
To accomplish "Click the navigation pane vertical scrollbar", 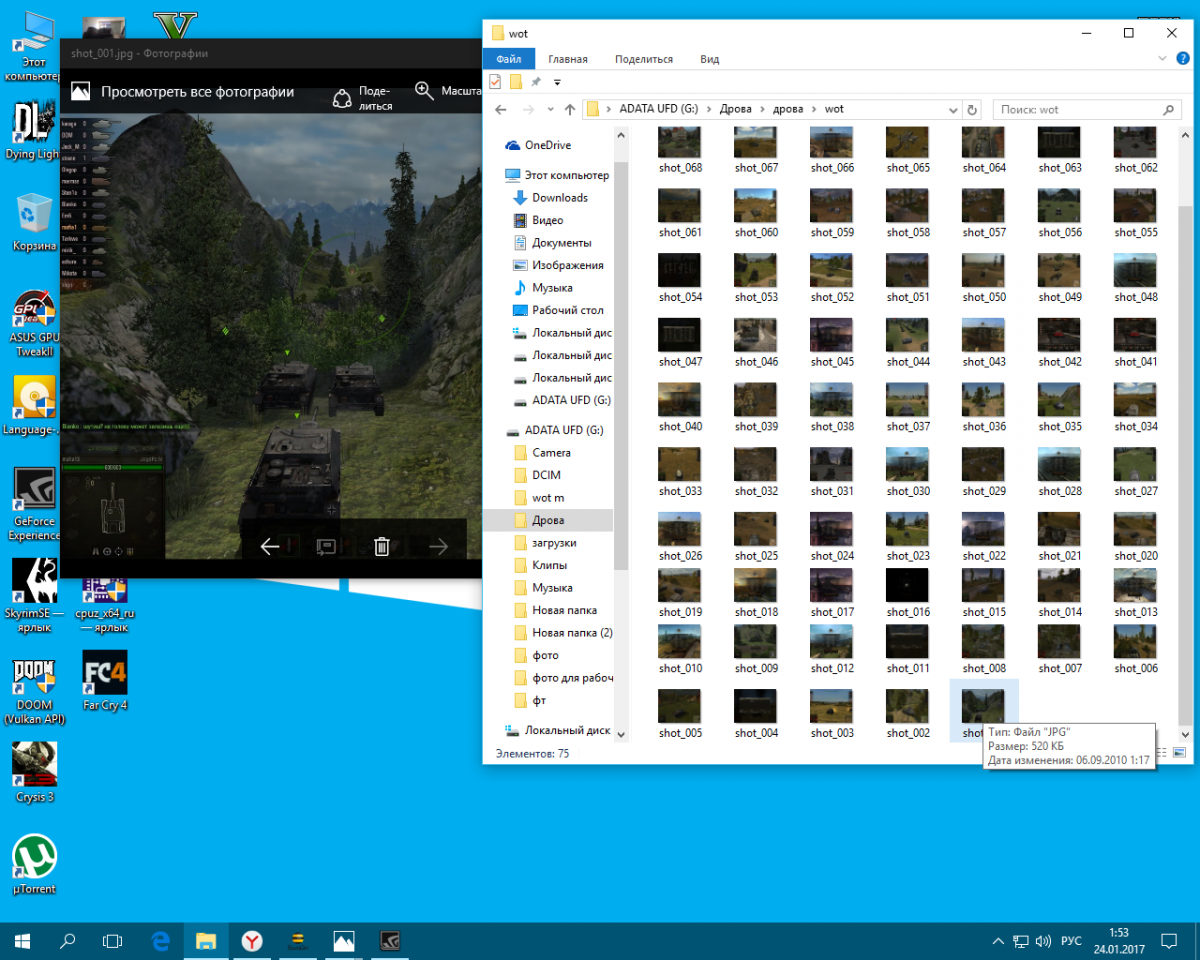I will point(621,365).
